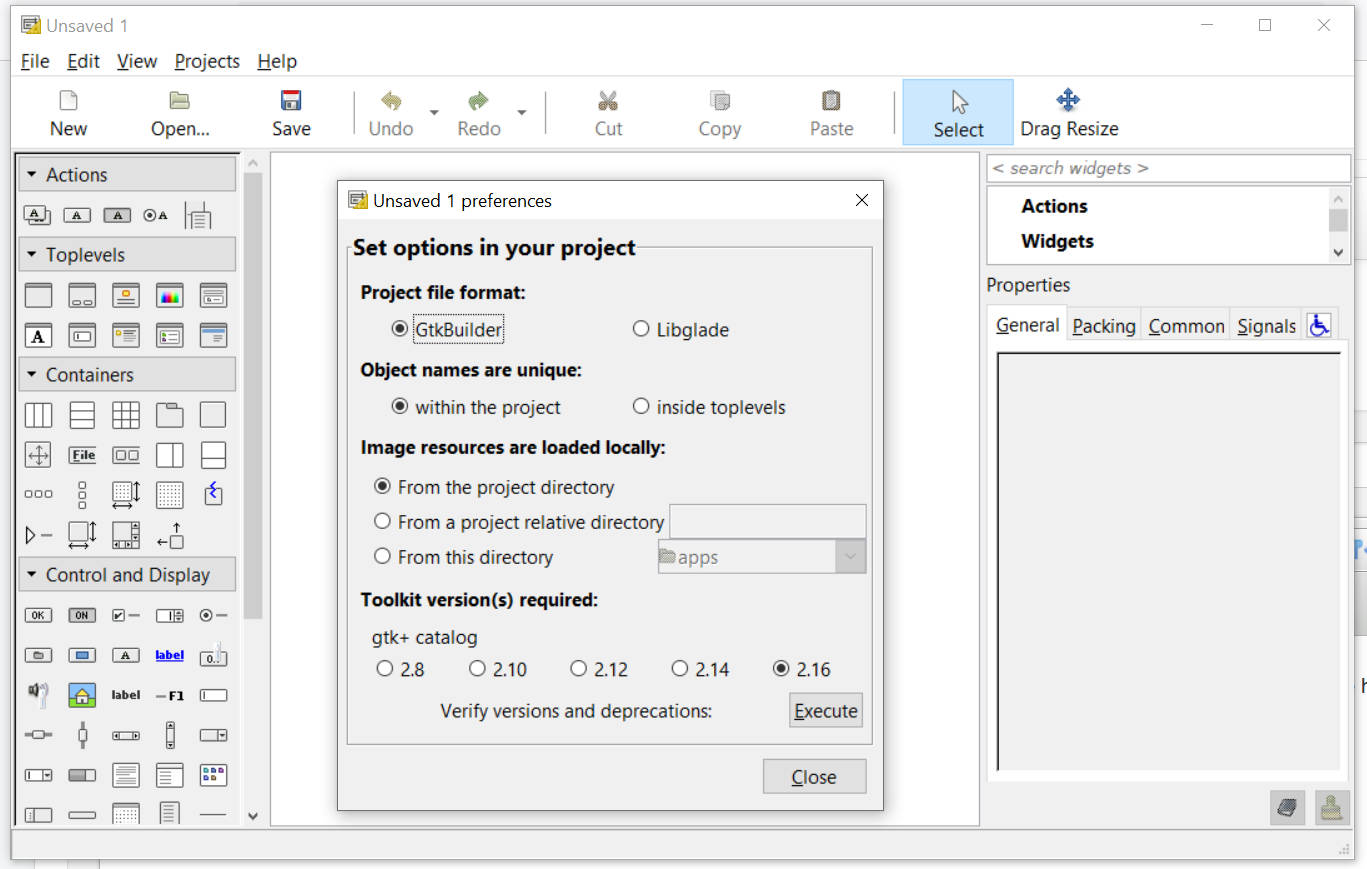Add a Link Button with blue label

[x=170, y=655]
